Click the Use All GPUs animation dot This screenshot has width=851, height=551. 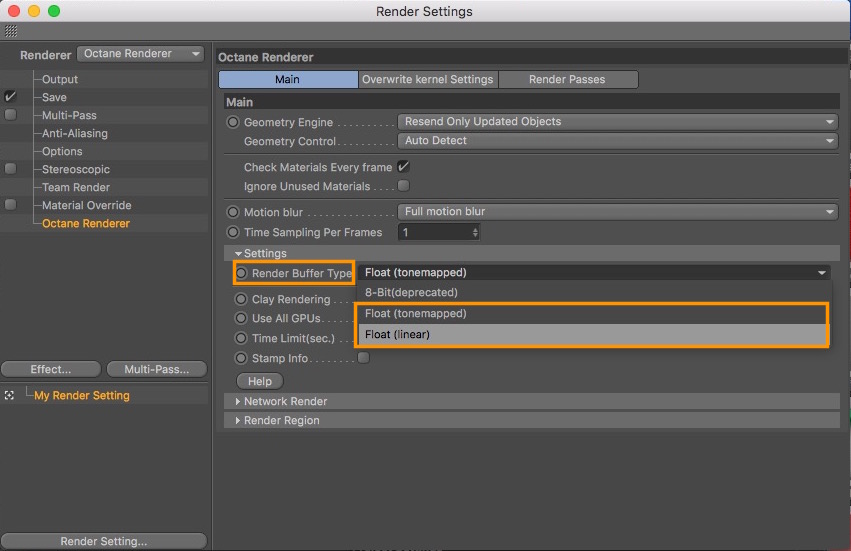242,319
